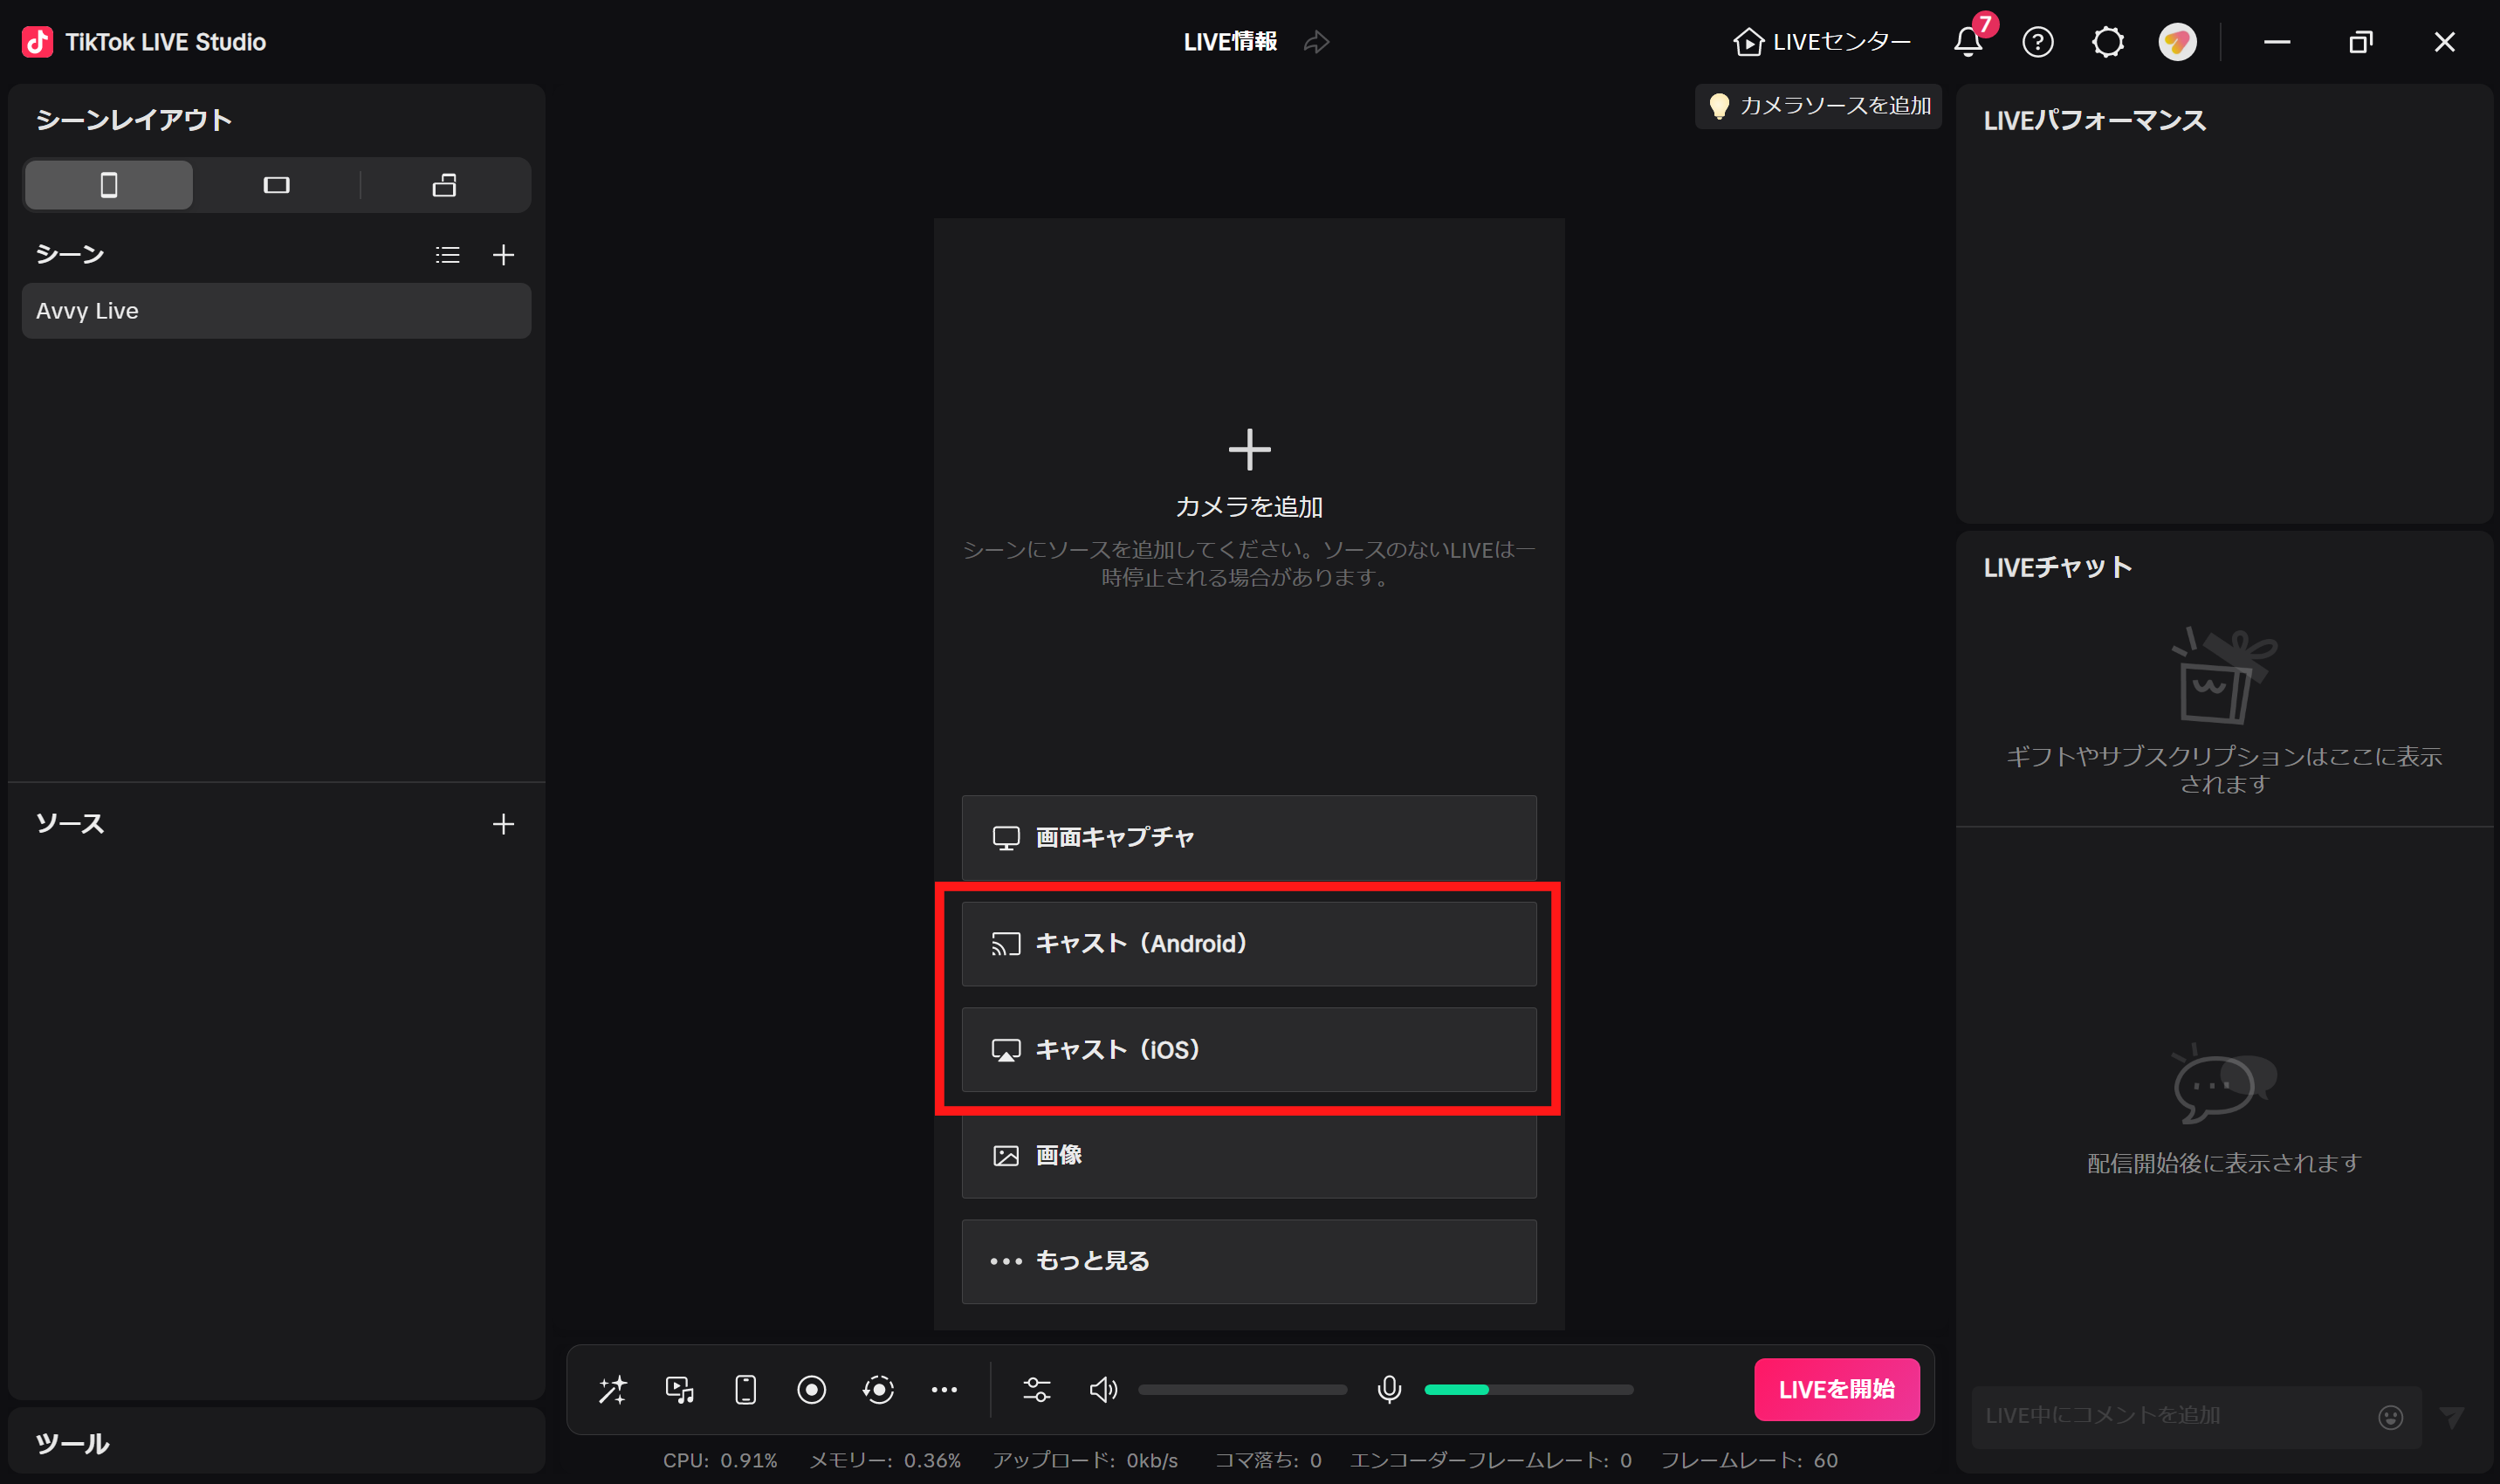Click the record button icon
2500x1484 pixels.
coord(811,1390)
